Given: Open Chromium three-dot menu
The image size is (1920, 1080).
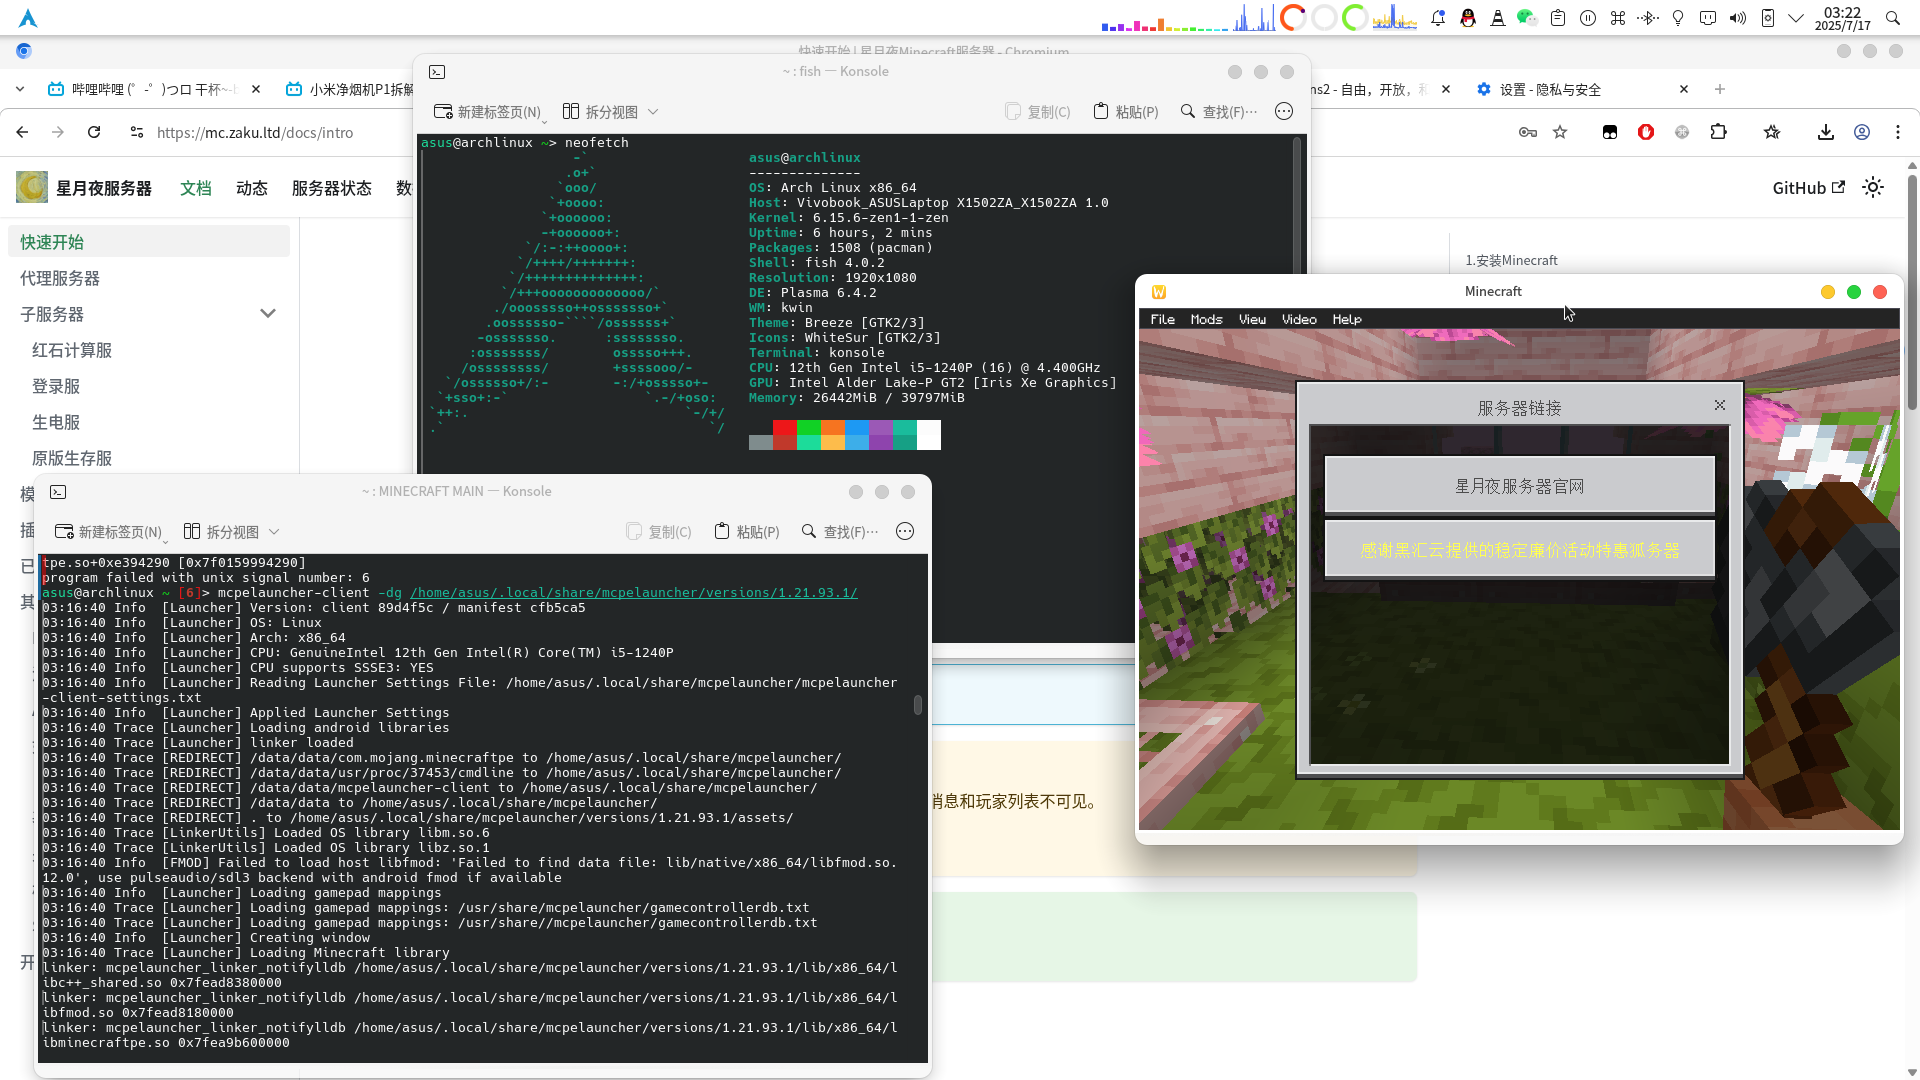Looking at the screenshot, I should [1898, 132].
